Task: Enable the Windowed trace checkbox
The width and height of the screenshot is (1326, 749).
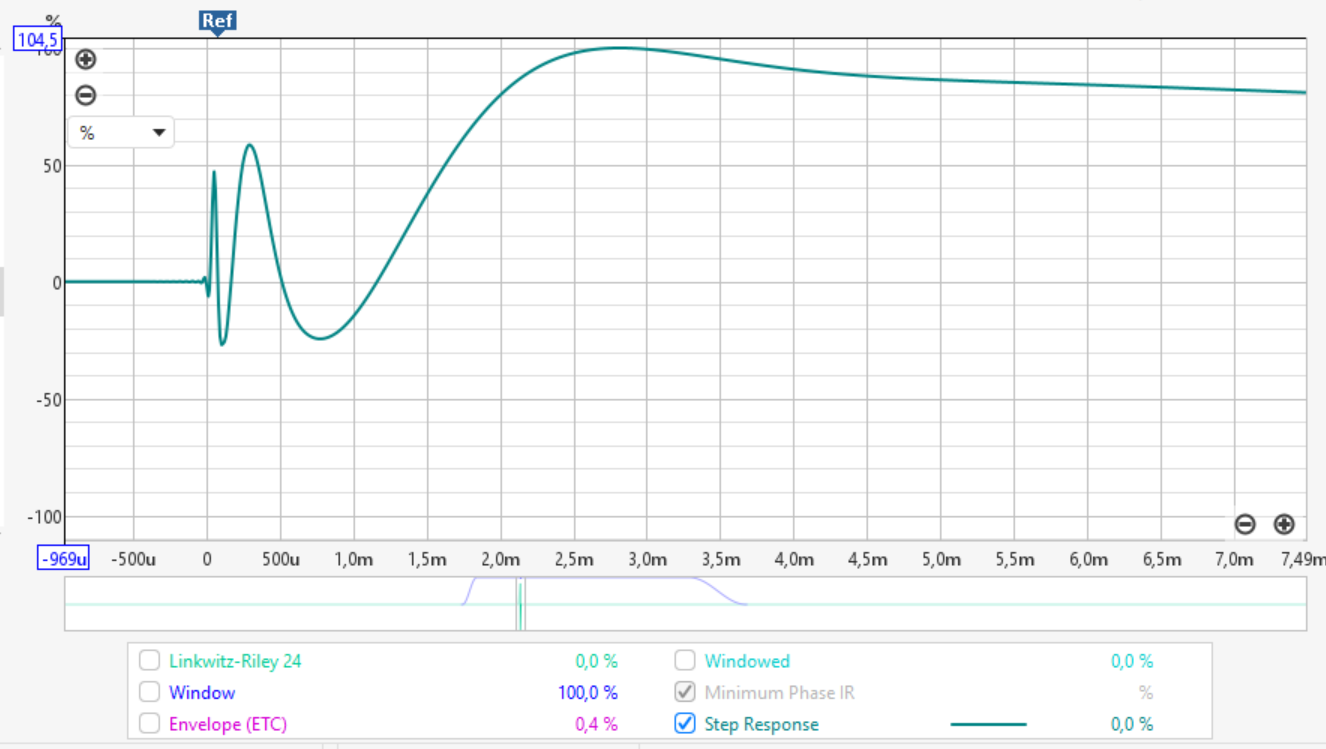Action: coord(685,661)
